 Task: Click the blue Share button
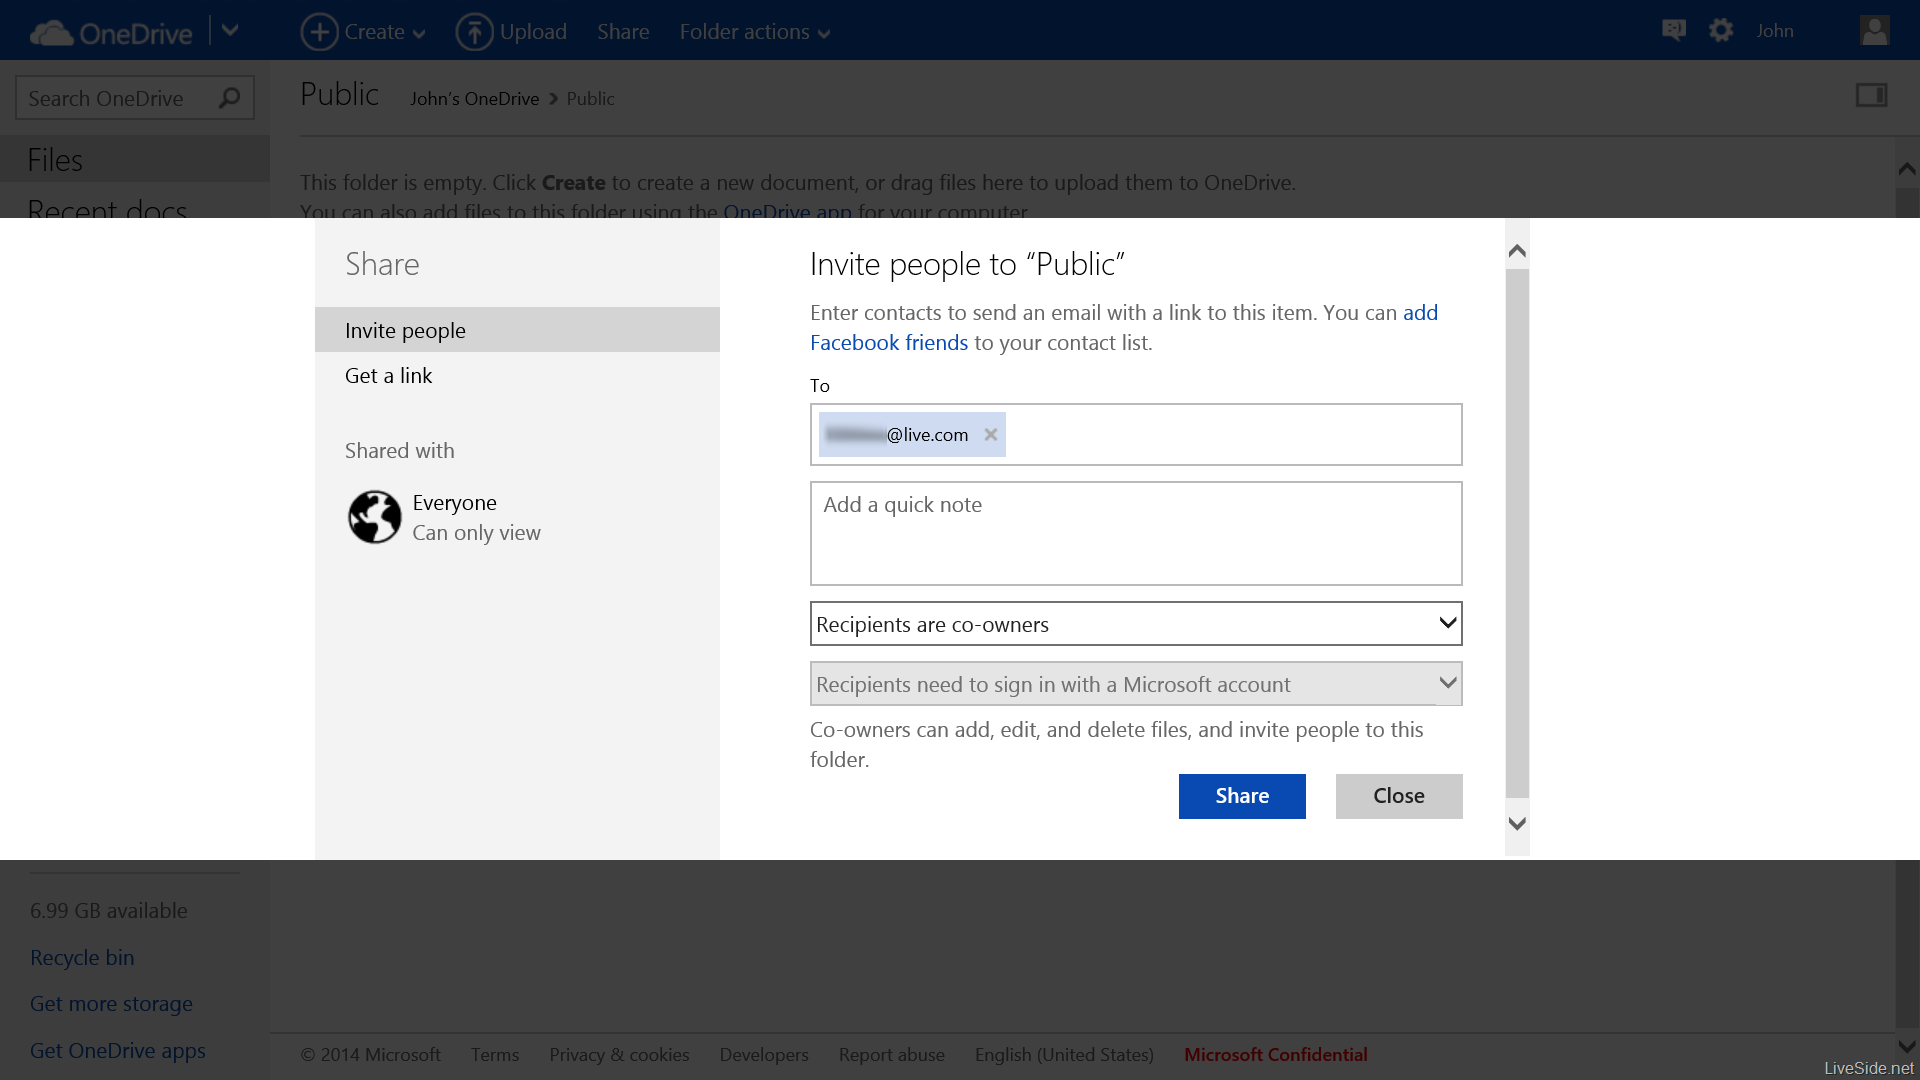click(x=1241, y=796)
